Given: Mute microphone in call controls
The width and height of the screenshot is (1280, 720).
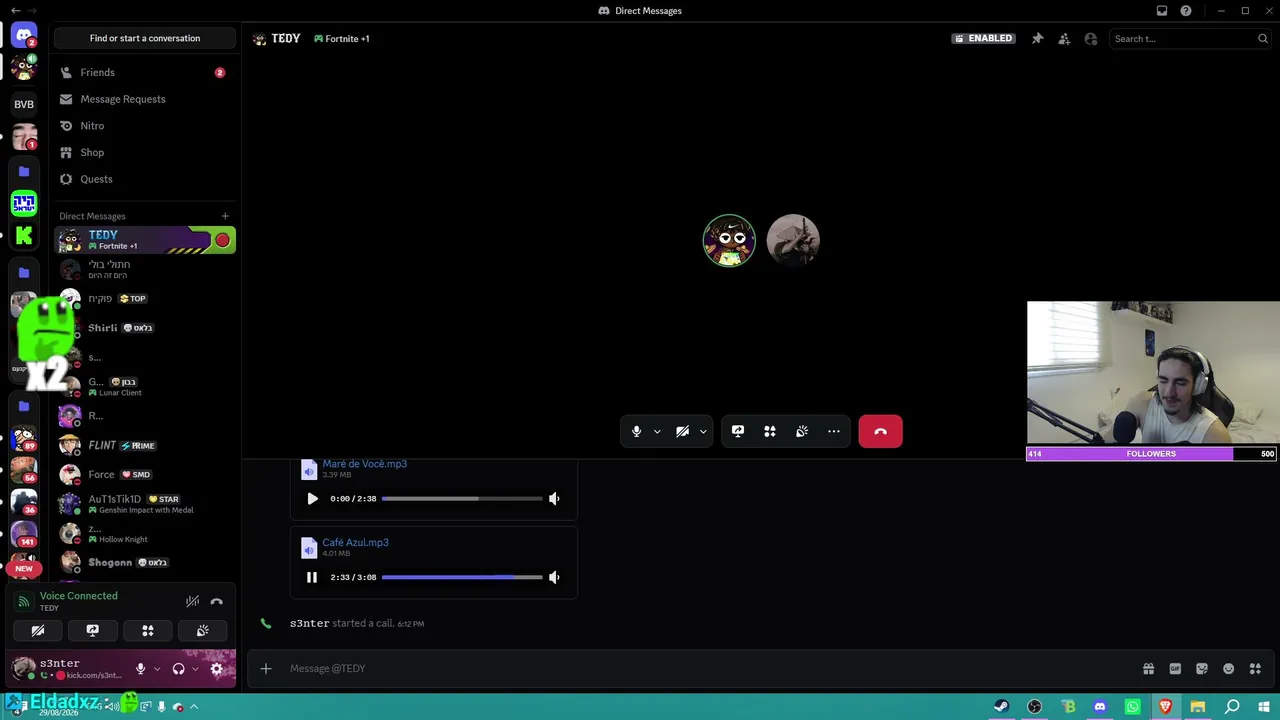Looking at the screenshot, I should click(x=636, y=431).
